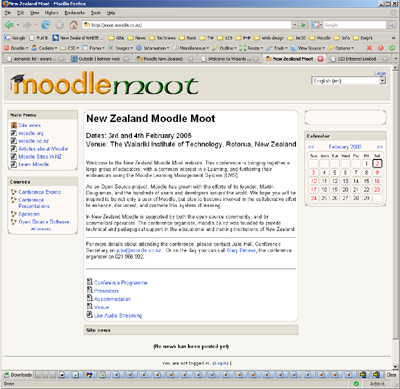Open the Bookmarks menu

75,13
